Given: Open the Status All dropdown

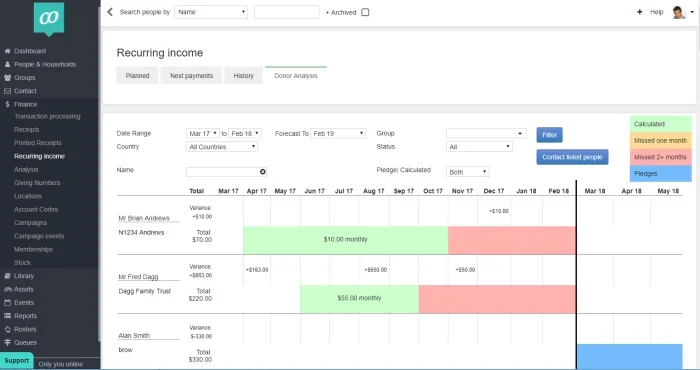Looking at the screenshot, I should pyautogui.click(x=479, y=147).
